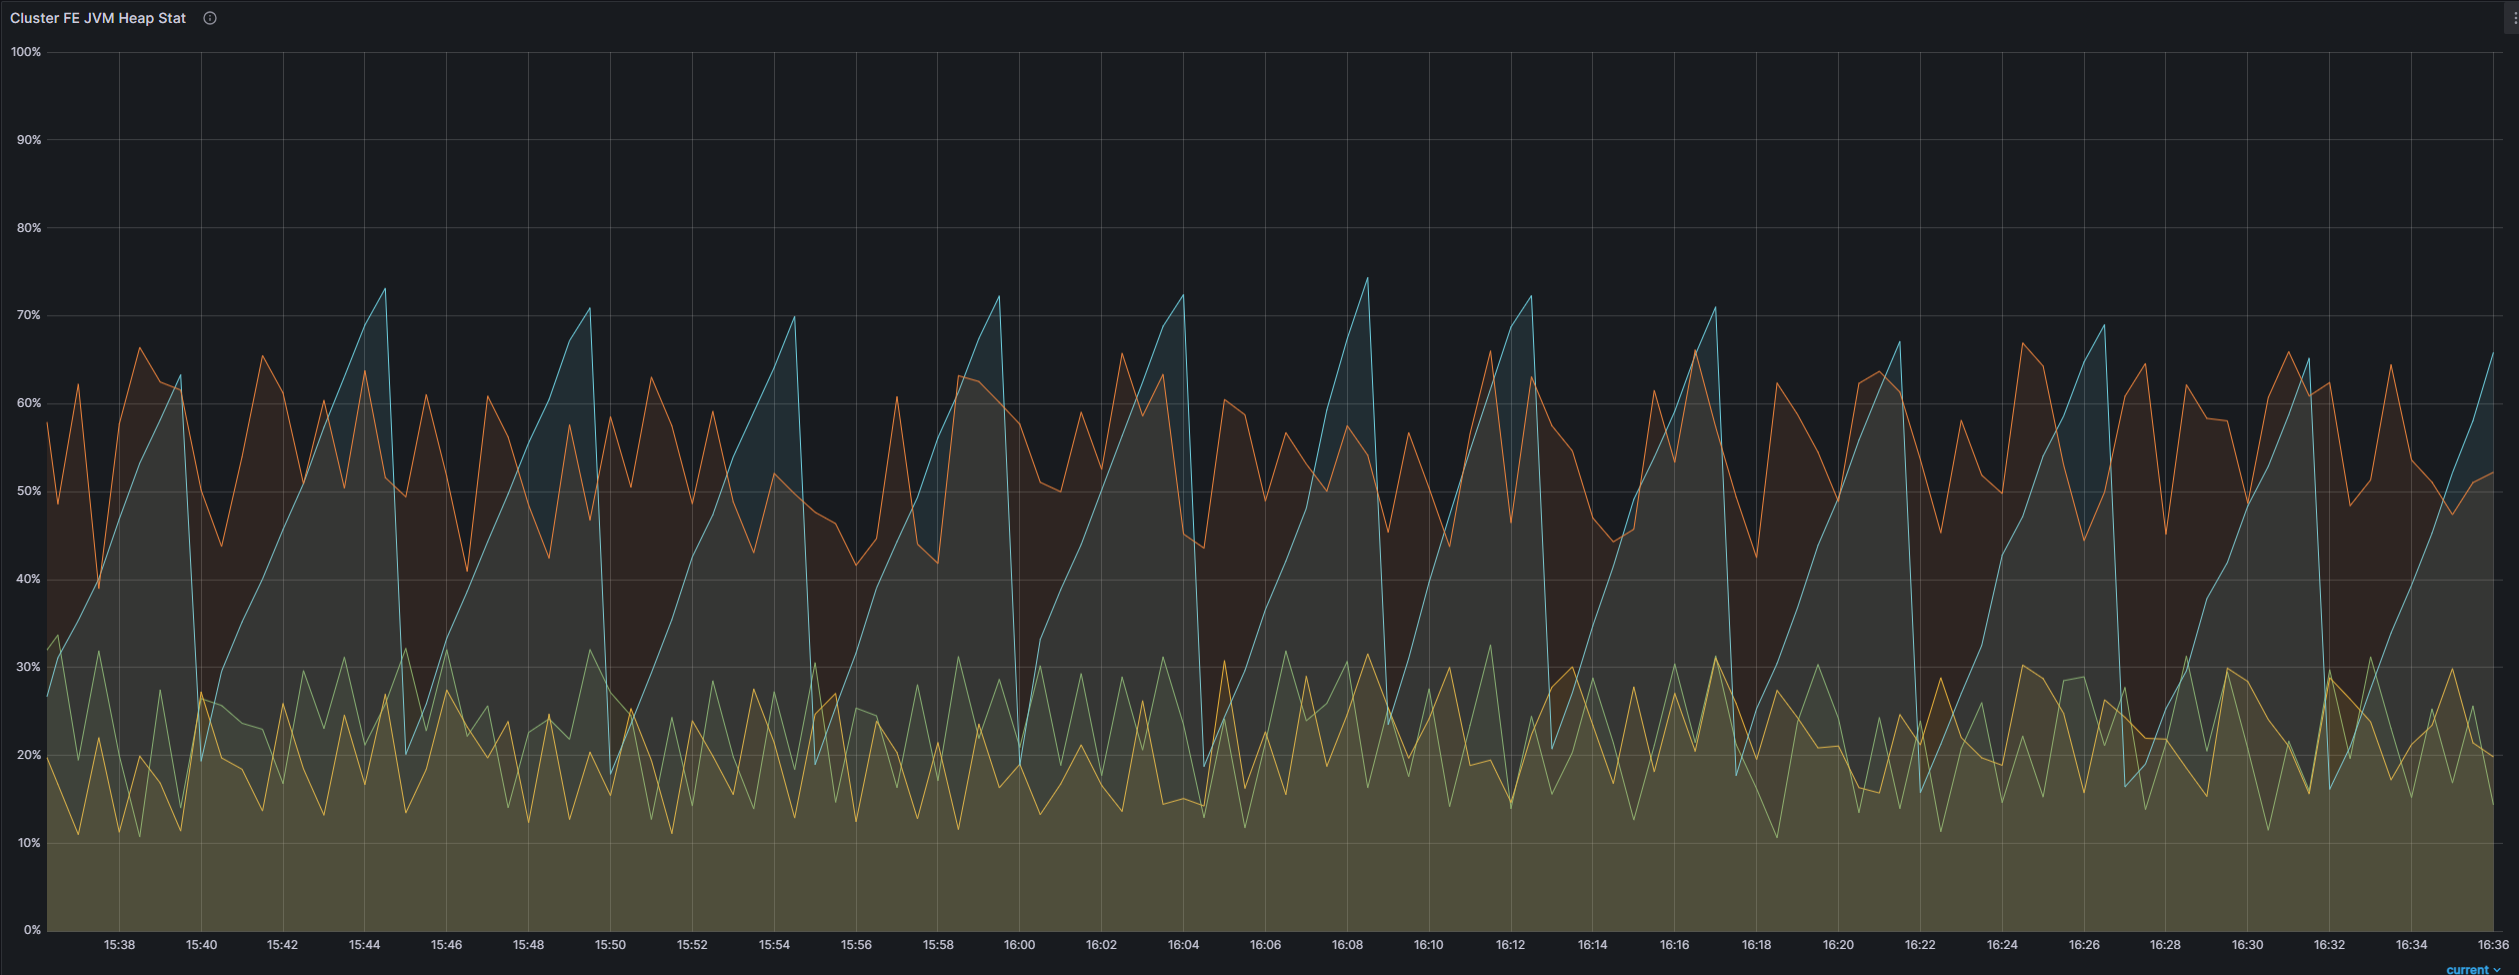Click the 16:00 time axis label
This screenshot has width=2519, height=975.
coord(1019,945)
